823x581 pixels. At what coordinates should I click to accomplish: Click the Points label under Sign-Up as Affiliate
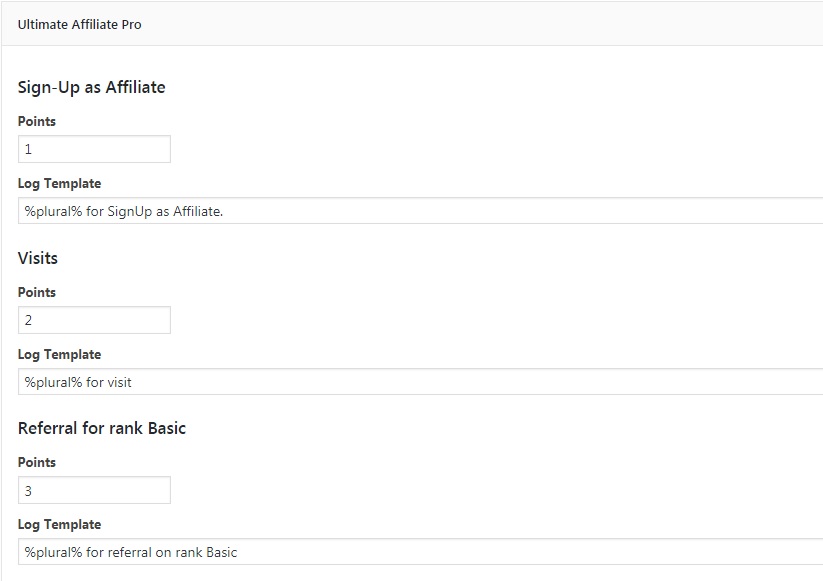point(37,121)
